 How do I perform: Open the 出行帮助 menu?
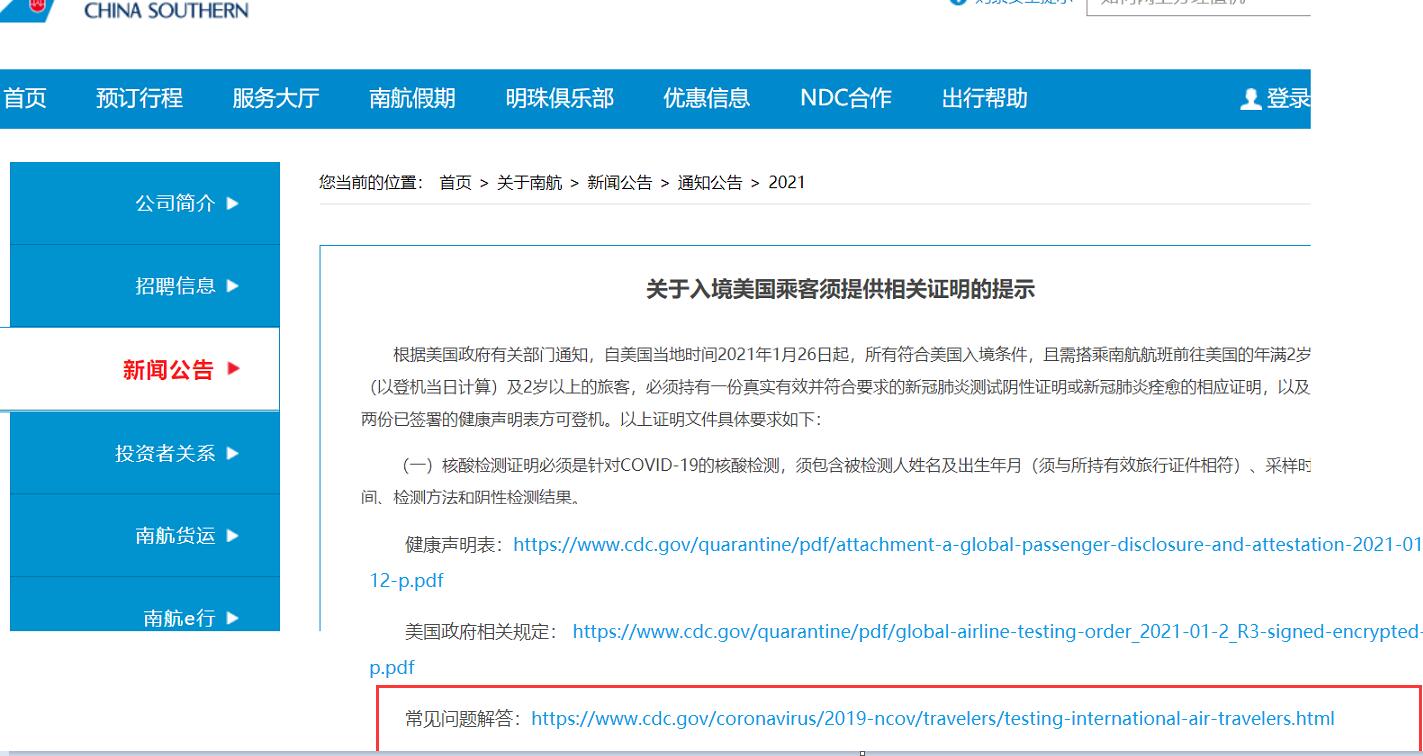(982, 99)
